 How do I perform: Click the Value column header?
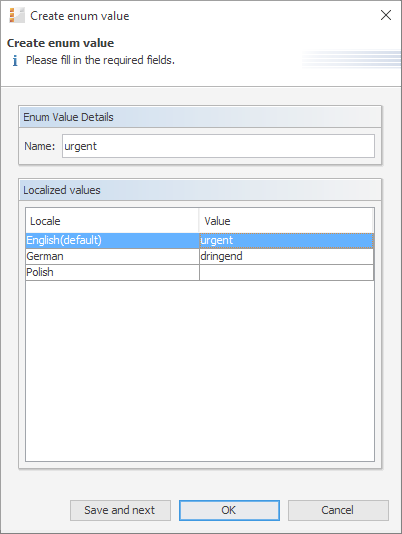click(286, 221)
